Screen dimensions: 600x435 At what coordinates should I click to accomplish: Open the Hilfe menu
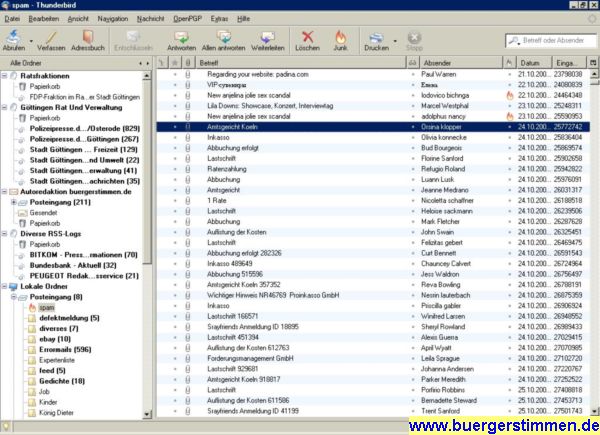[x=243, y=19]
